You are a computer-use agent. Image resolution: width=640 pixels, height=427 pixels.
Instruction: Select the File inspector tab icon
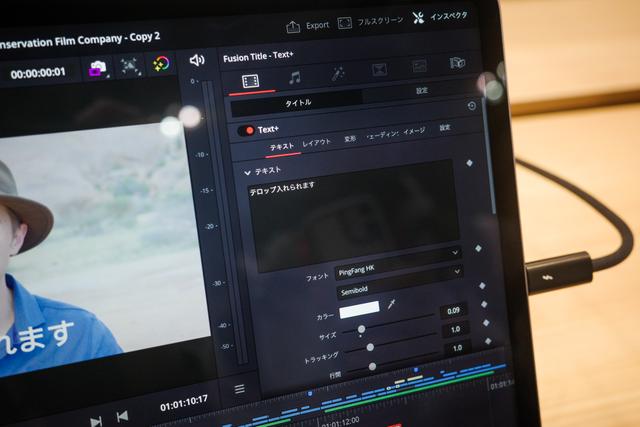click(x=457, y=62)
